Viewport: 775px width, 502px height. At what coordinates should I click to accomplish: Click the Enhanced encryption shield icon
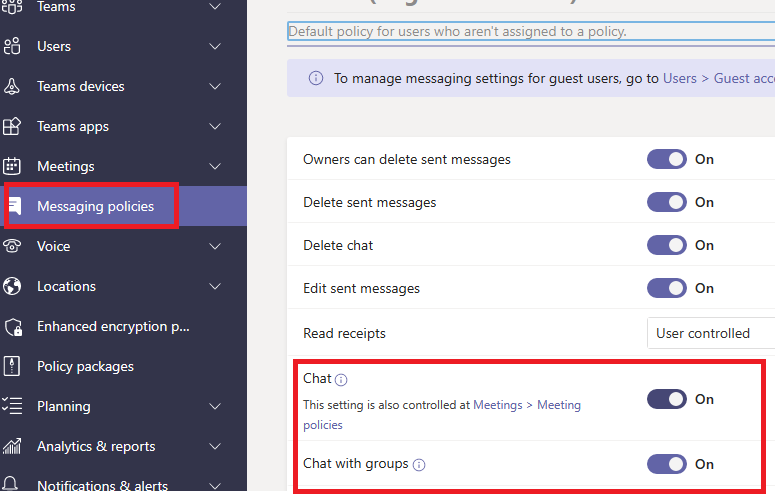click(13, 327)
